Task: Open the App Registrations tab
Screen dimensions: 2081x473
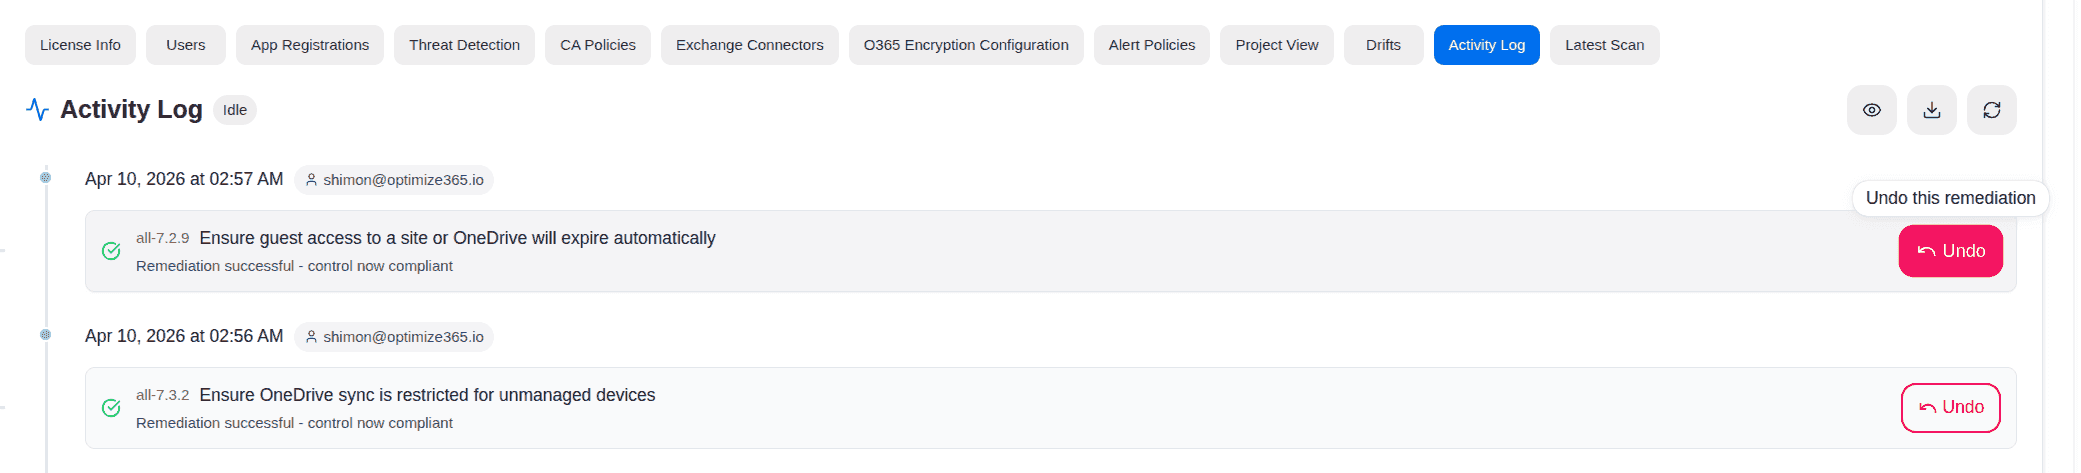Action: click(x=310, y=45)
